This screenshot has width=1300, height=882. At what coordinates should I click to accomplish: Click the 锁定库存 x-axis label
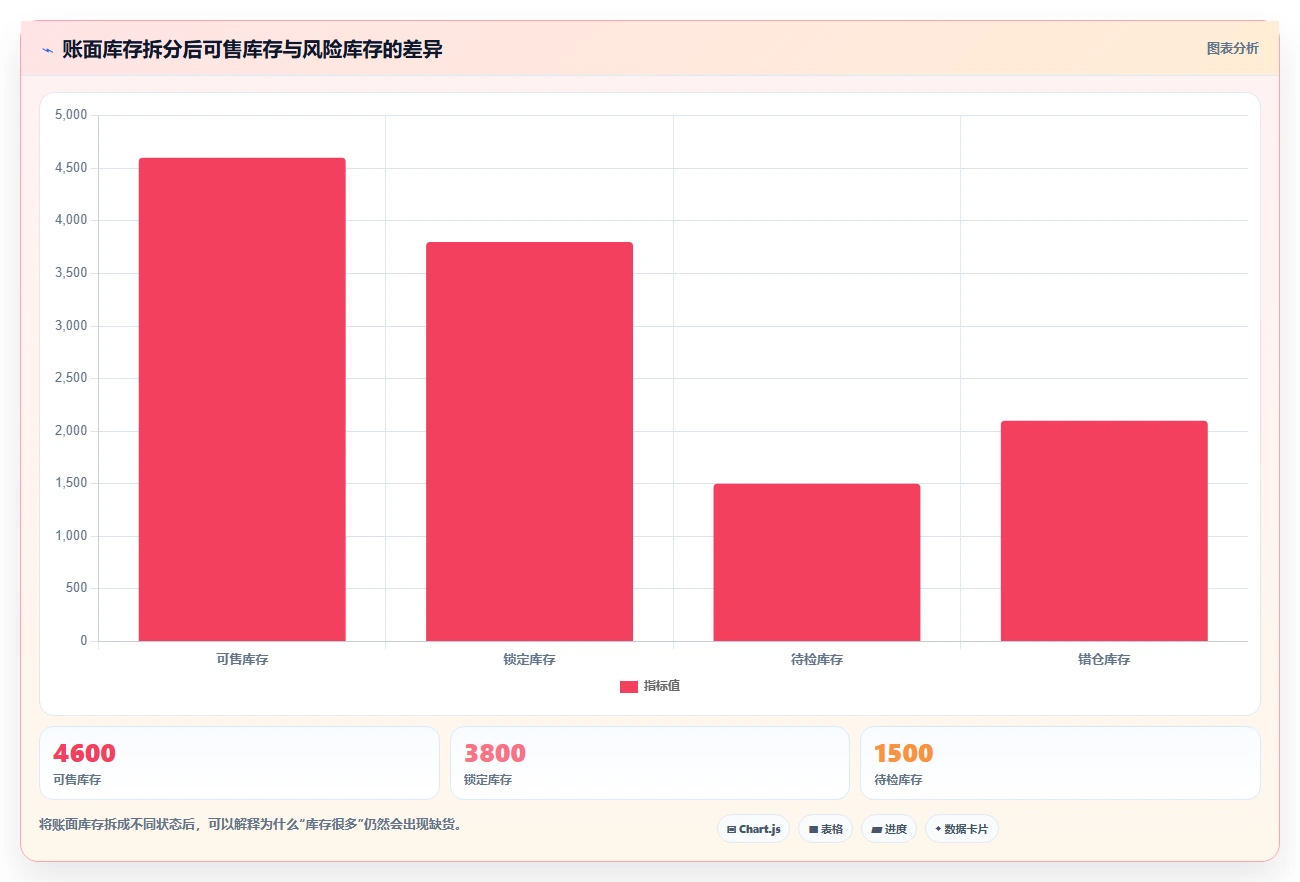point(529,660)
